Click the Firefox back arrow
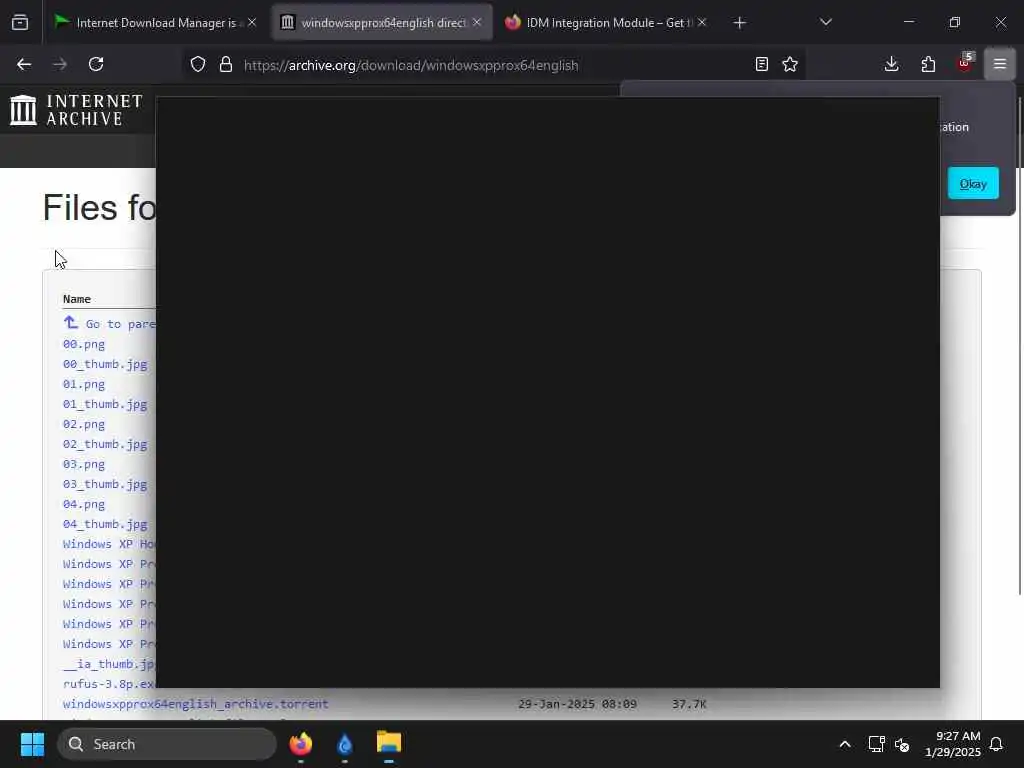This screenshot has height=768, width=1024. [24, 64]
